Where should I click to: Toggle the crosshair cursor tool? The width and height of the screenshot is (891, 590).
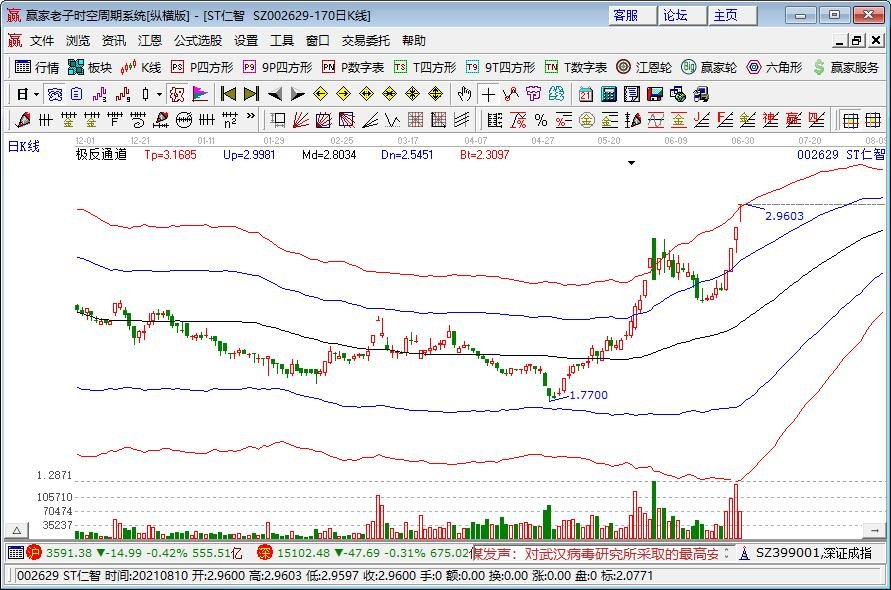pyautogui.click(x=487, y=94)
